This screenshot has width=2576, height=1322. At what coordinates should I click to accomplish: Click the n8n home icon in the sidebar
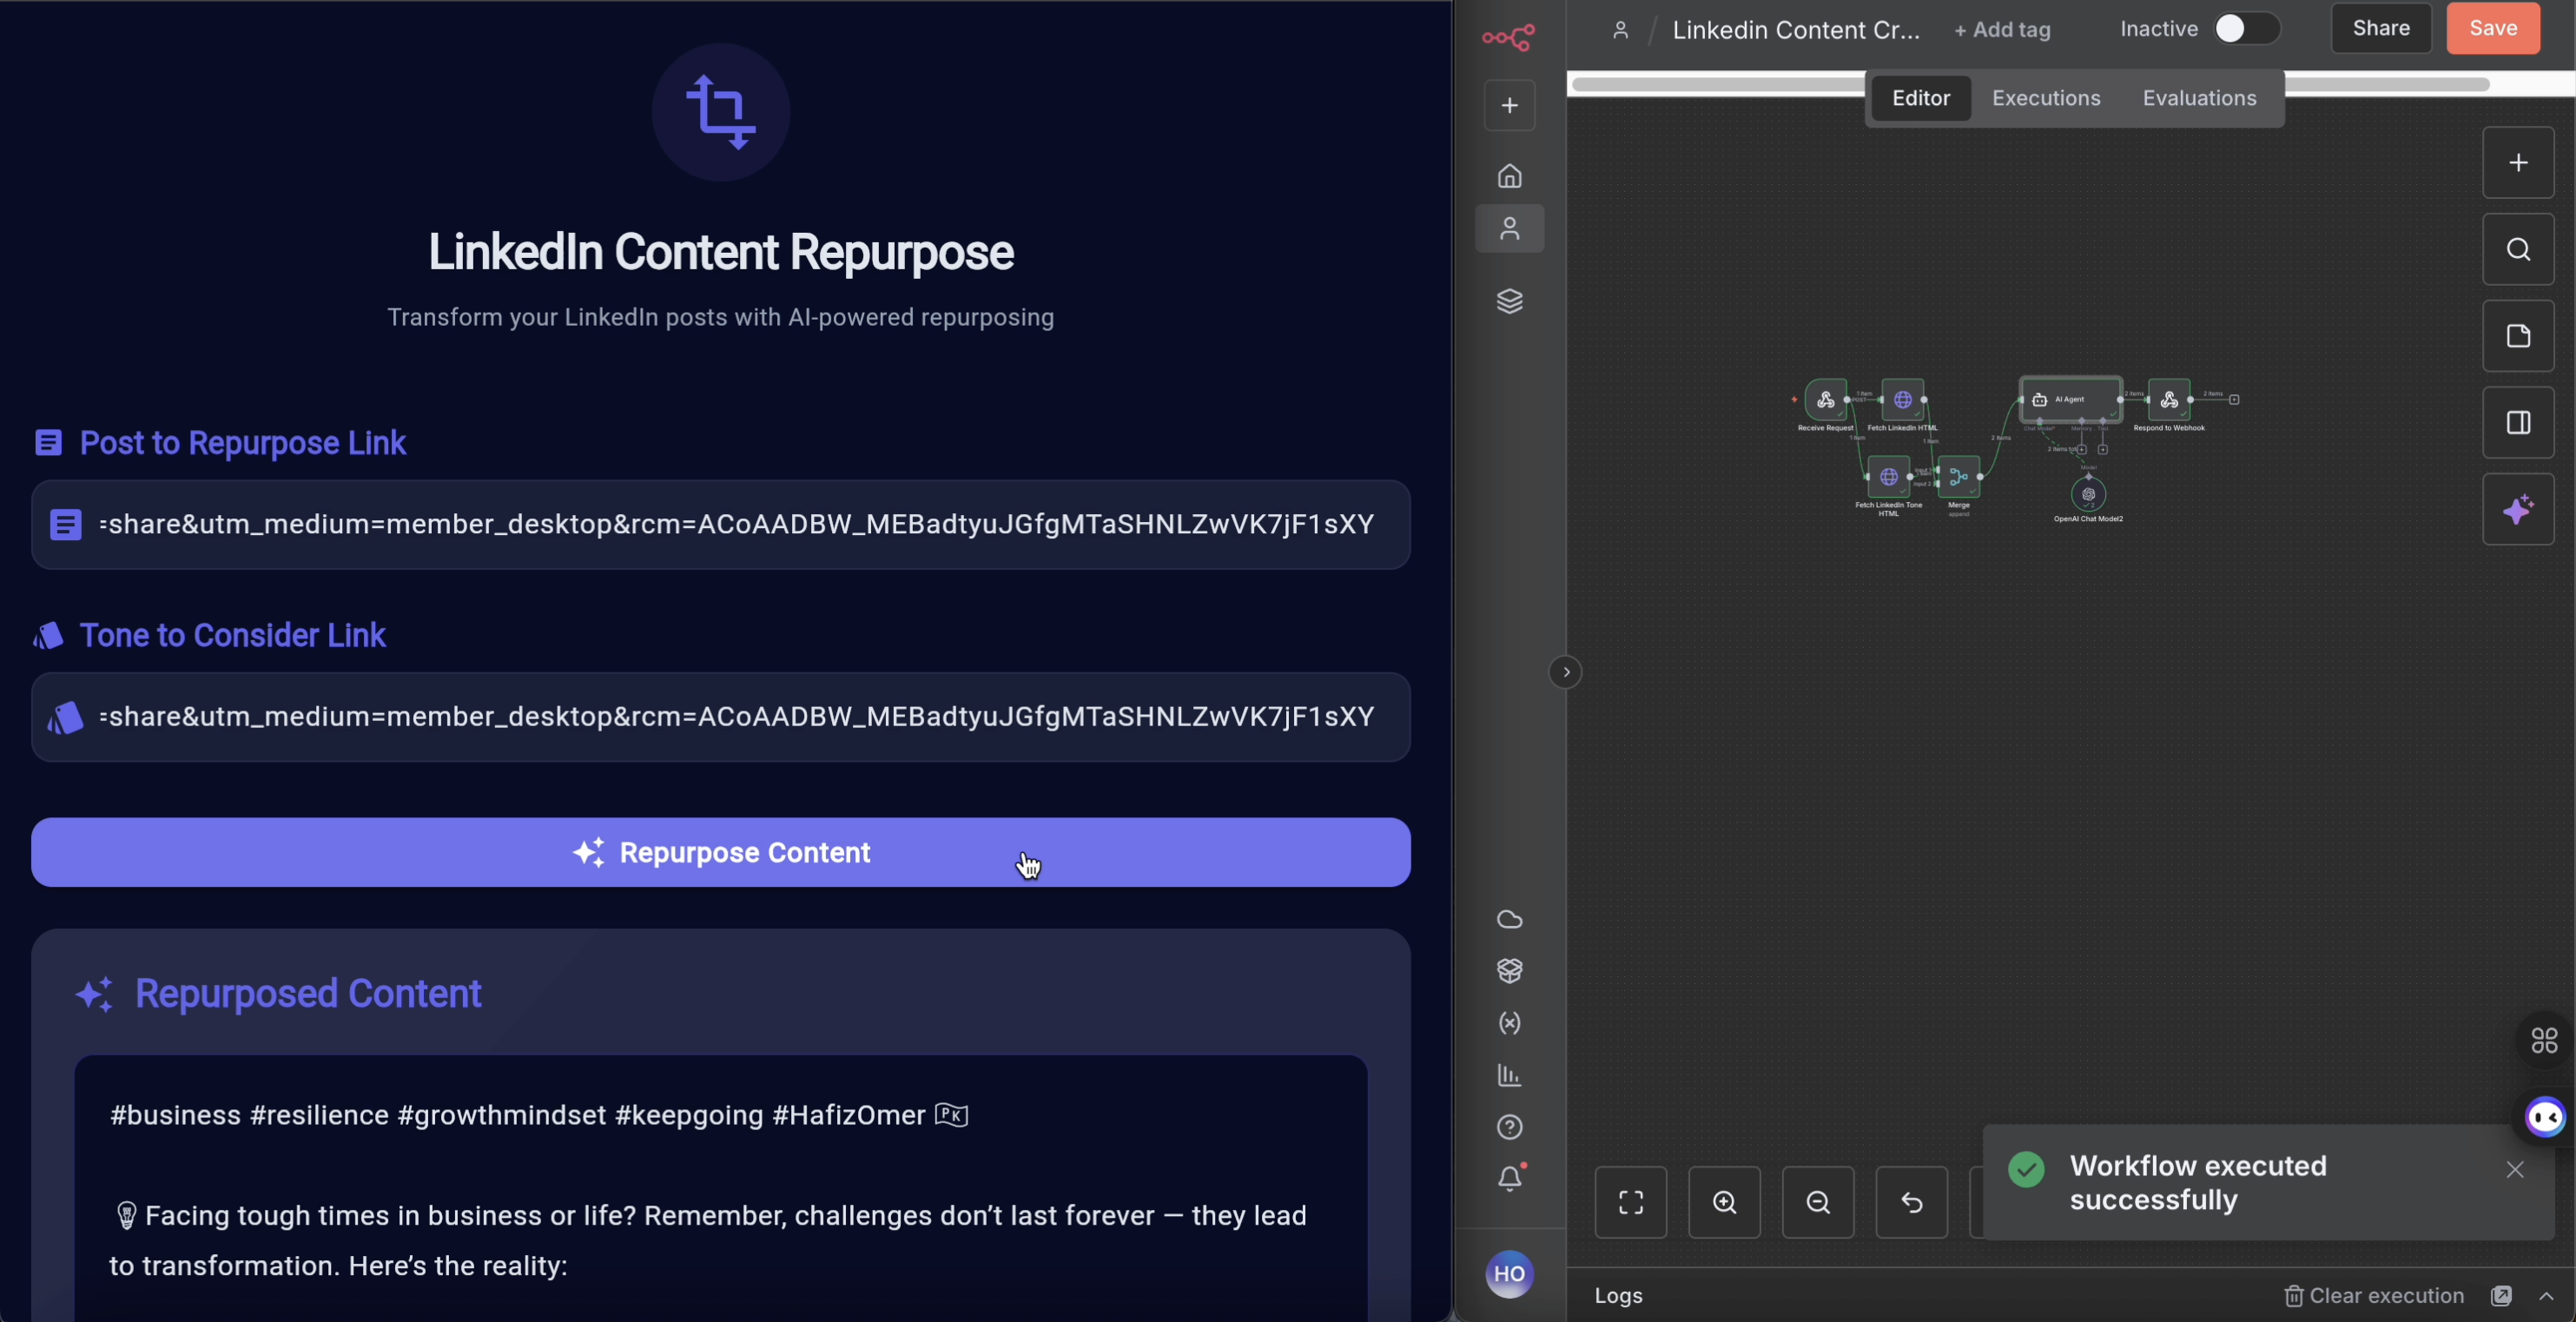pyautogui.click(x=1509, y=176)
